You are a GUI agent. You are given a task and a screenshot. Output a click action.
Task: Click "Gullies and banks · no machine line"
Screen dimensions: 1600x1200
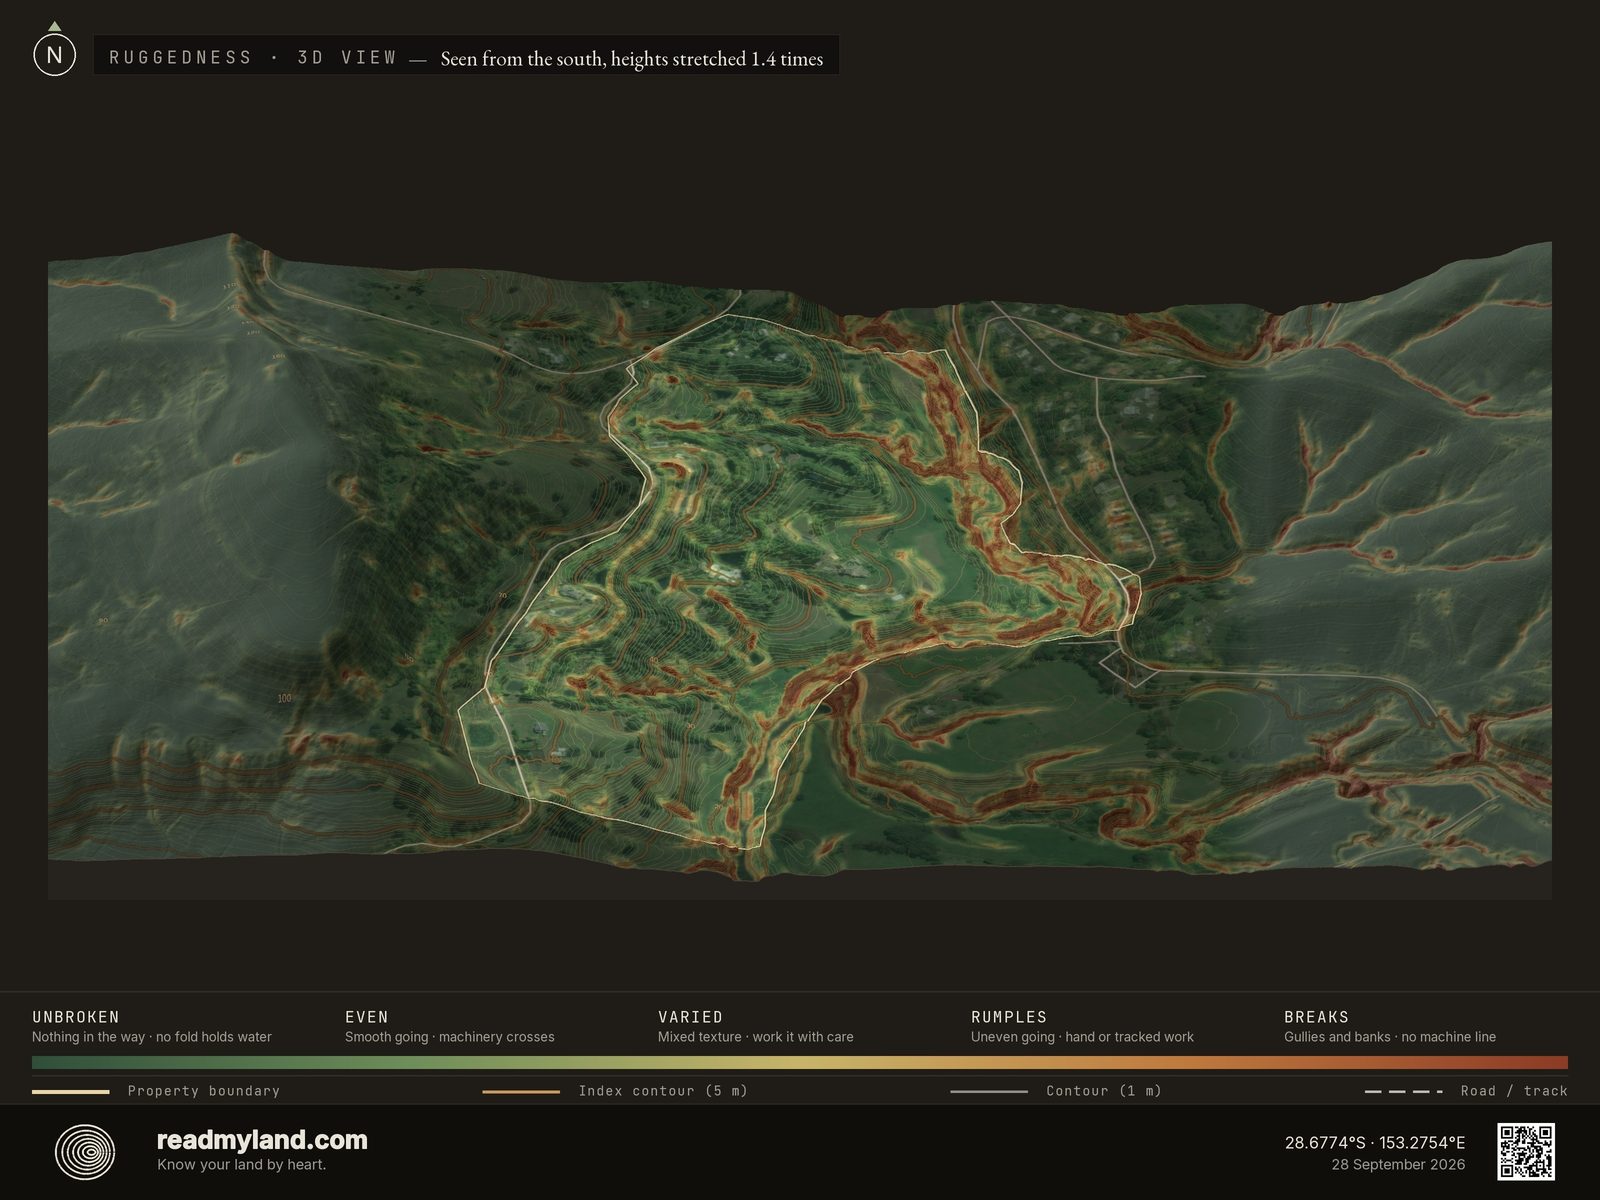pyautogui.click(x=1390, y=1037)
